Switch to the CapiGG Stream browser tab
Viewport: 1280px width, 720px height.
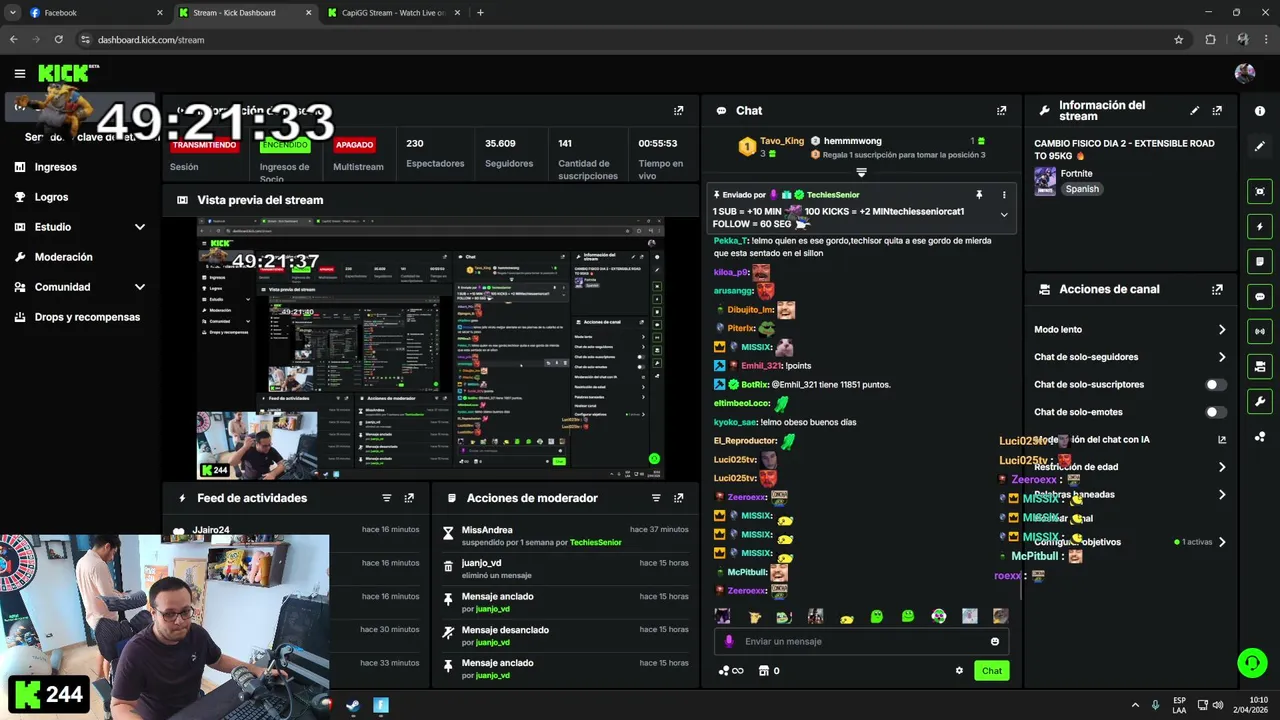(x=393, y=13)
